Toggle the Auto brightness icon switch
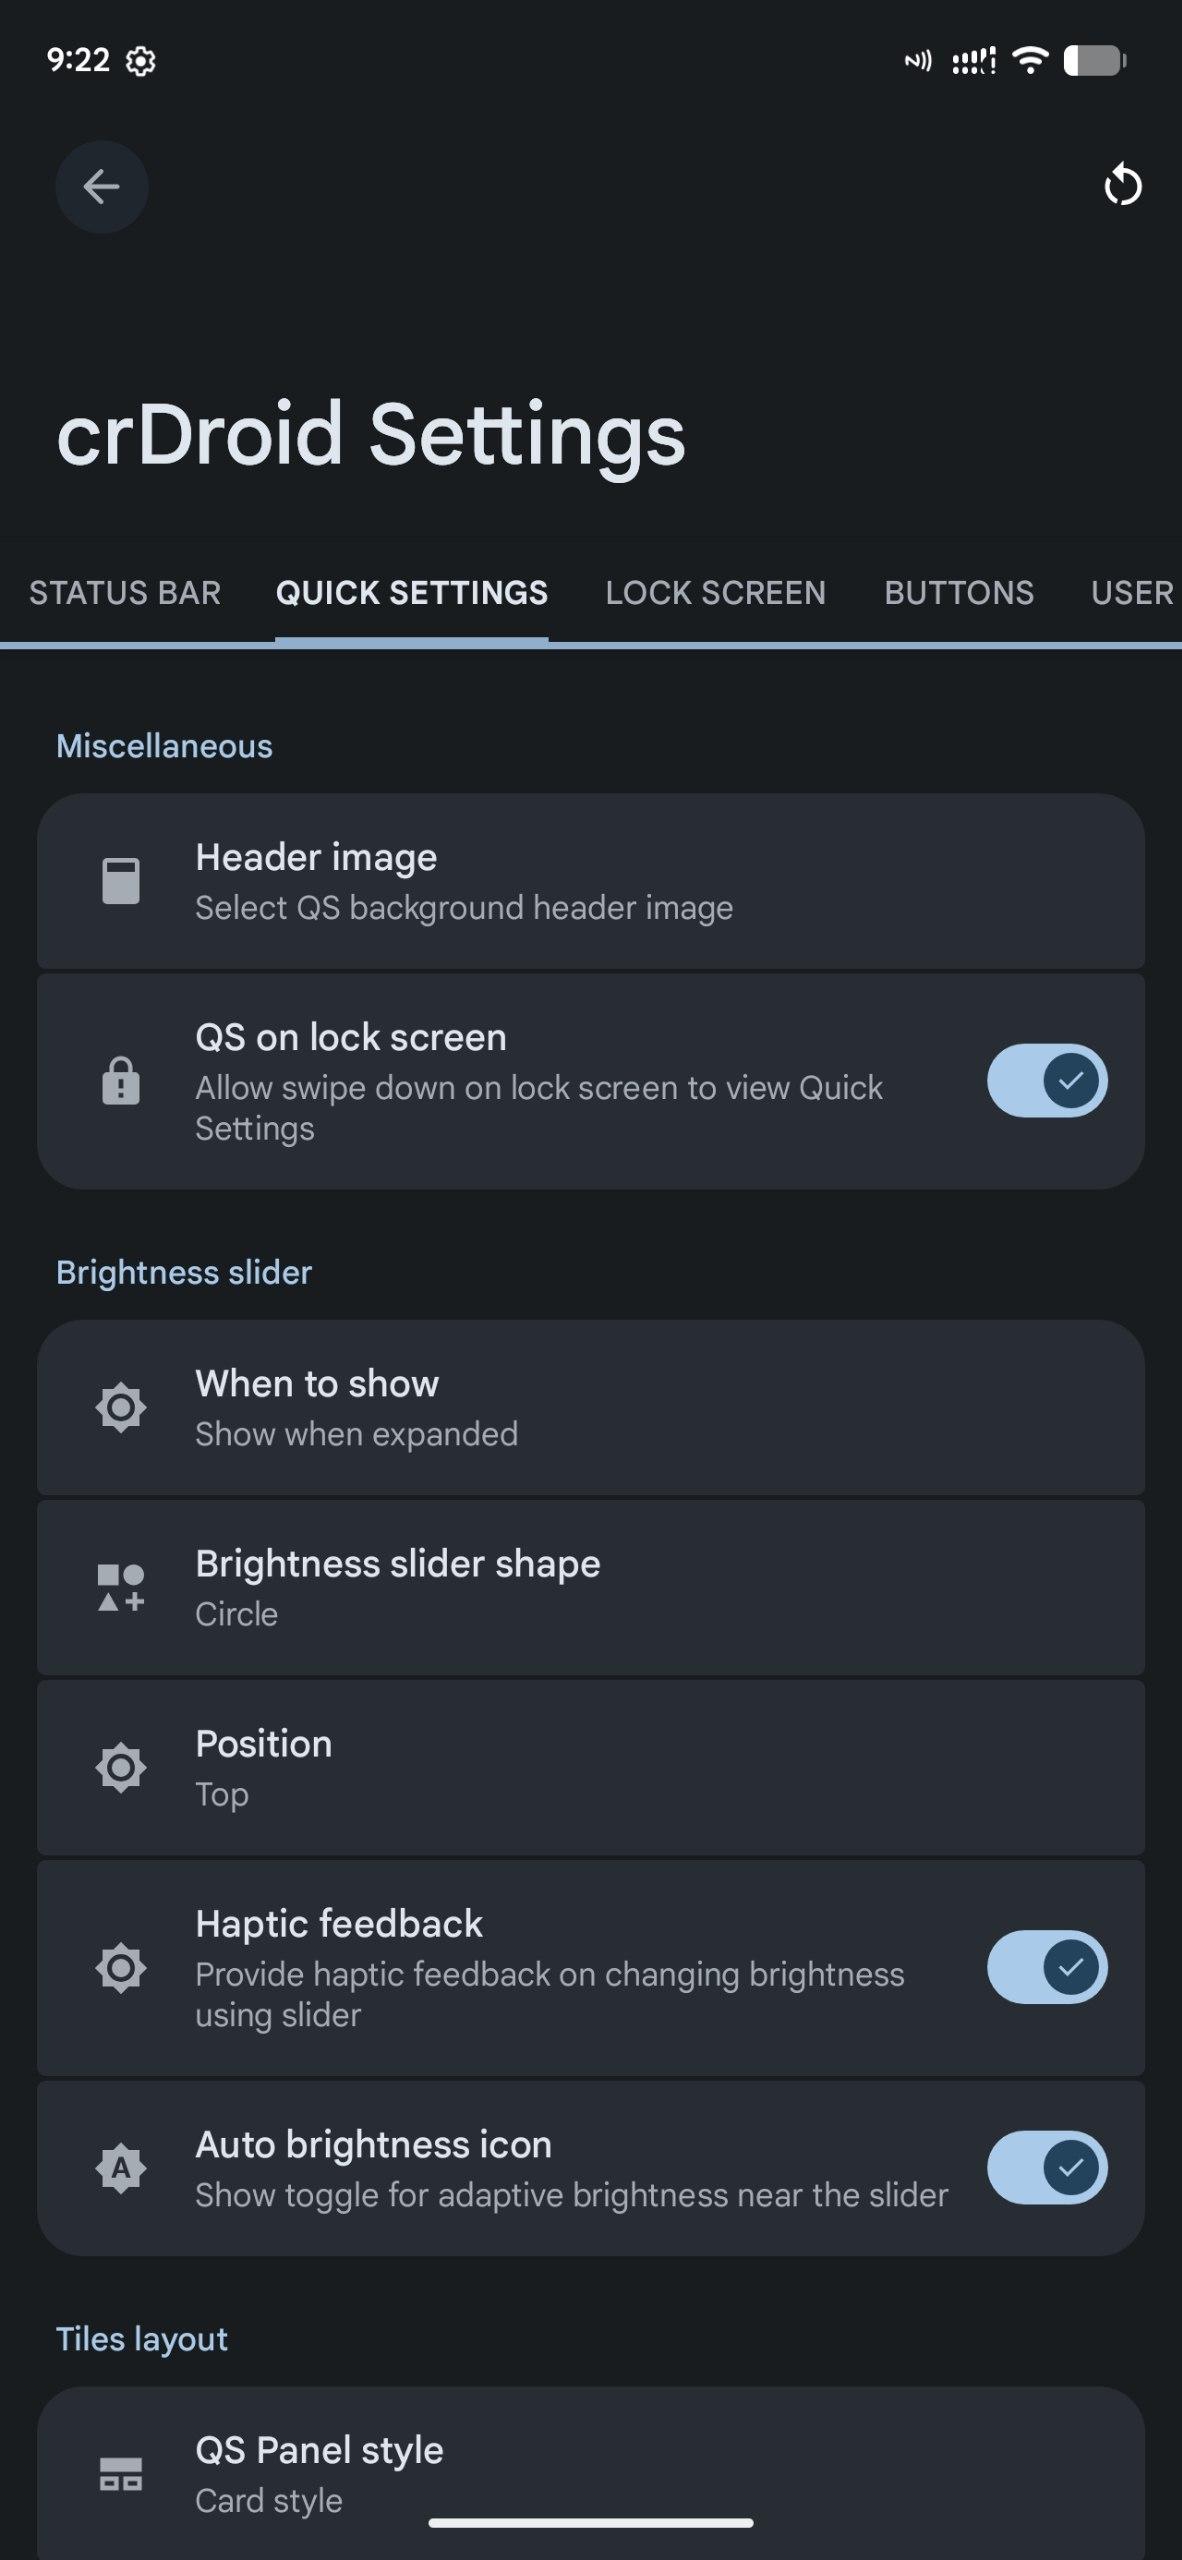 coord(1046,2167)
